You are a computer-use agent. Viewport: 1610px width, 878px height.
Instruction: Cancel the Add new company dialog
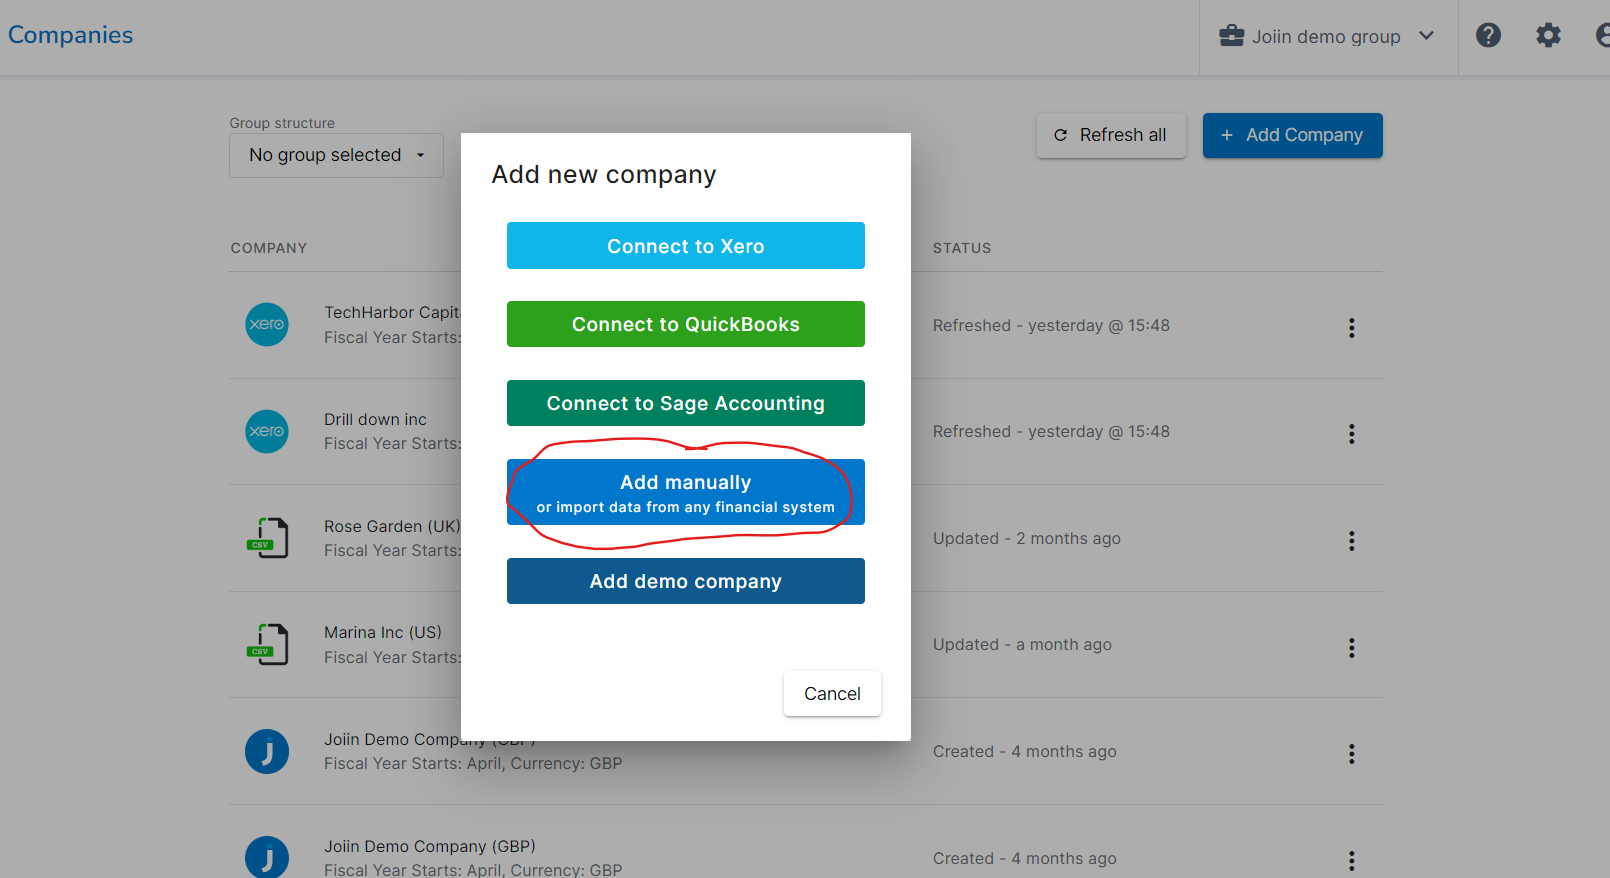click(x=832, y=693)
